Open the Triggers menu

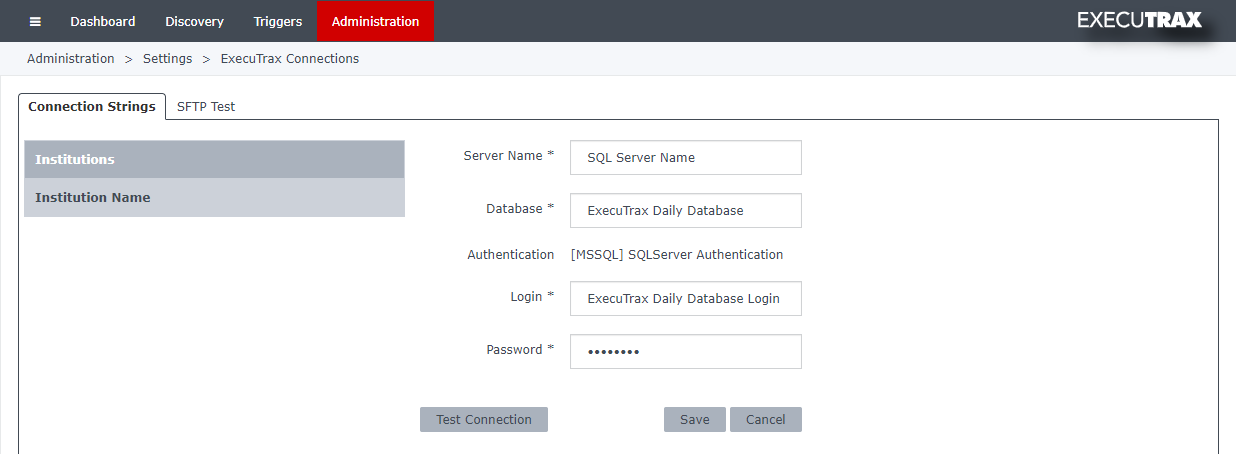tap(278, 21)
